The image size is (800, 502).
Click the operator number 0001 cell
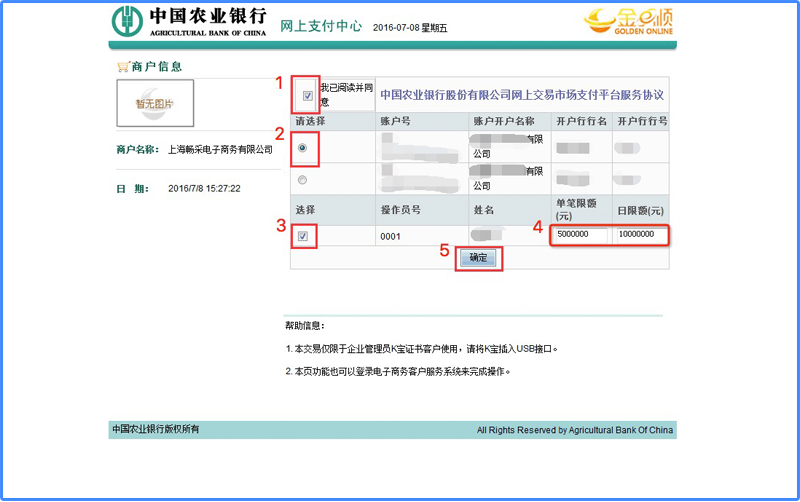[x=391, y=236]
